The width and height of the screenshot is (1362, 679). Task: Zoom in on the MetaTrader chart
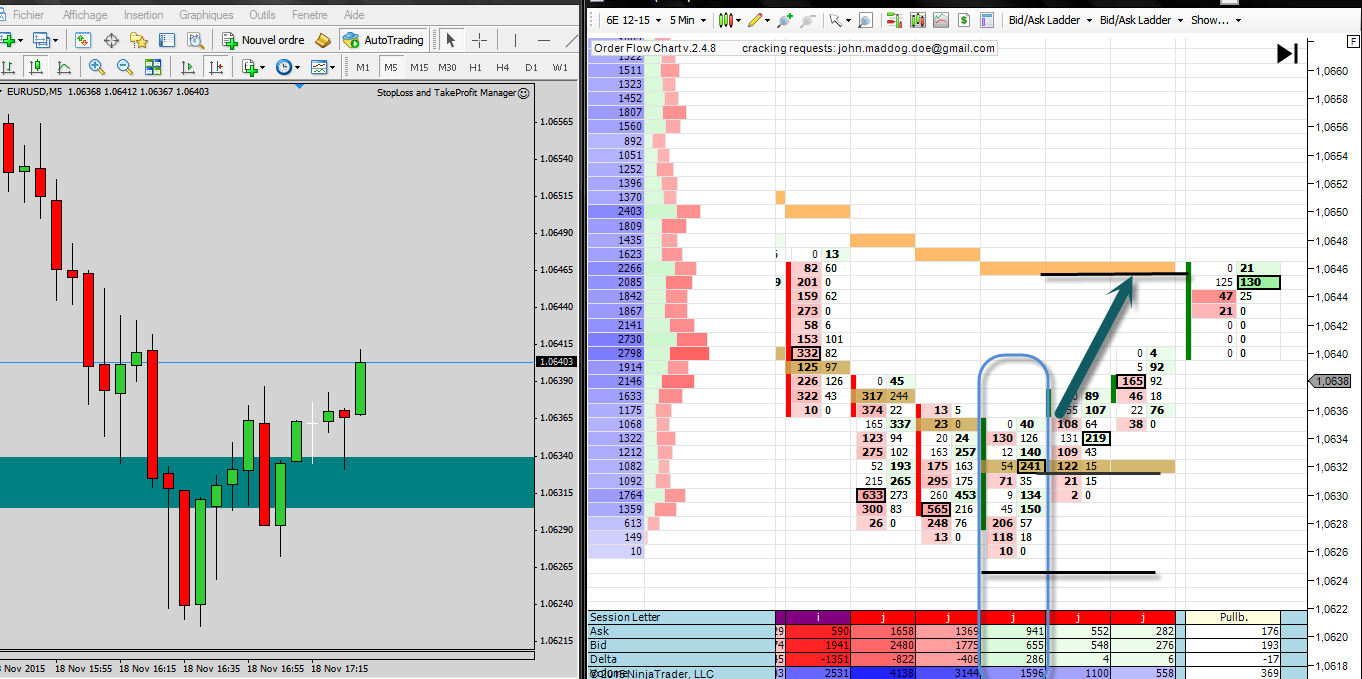tap(97, 67)
